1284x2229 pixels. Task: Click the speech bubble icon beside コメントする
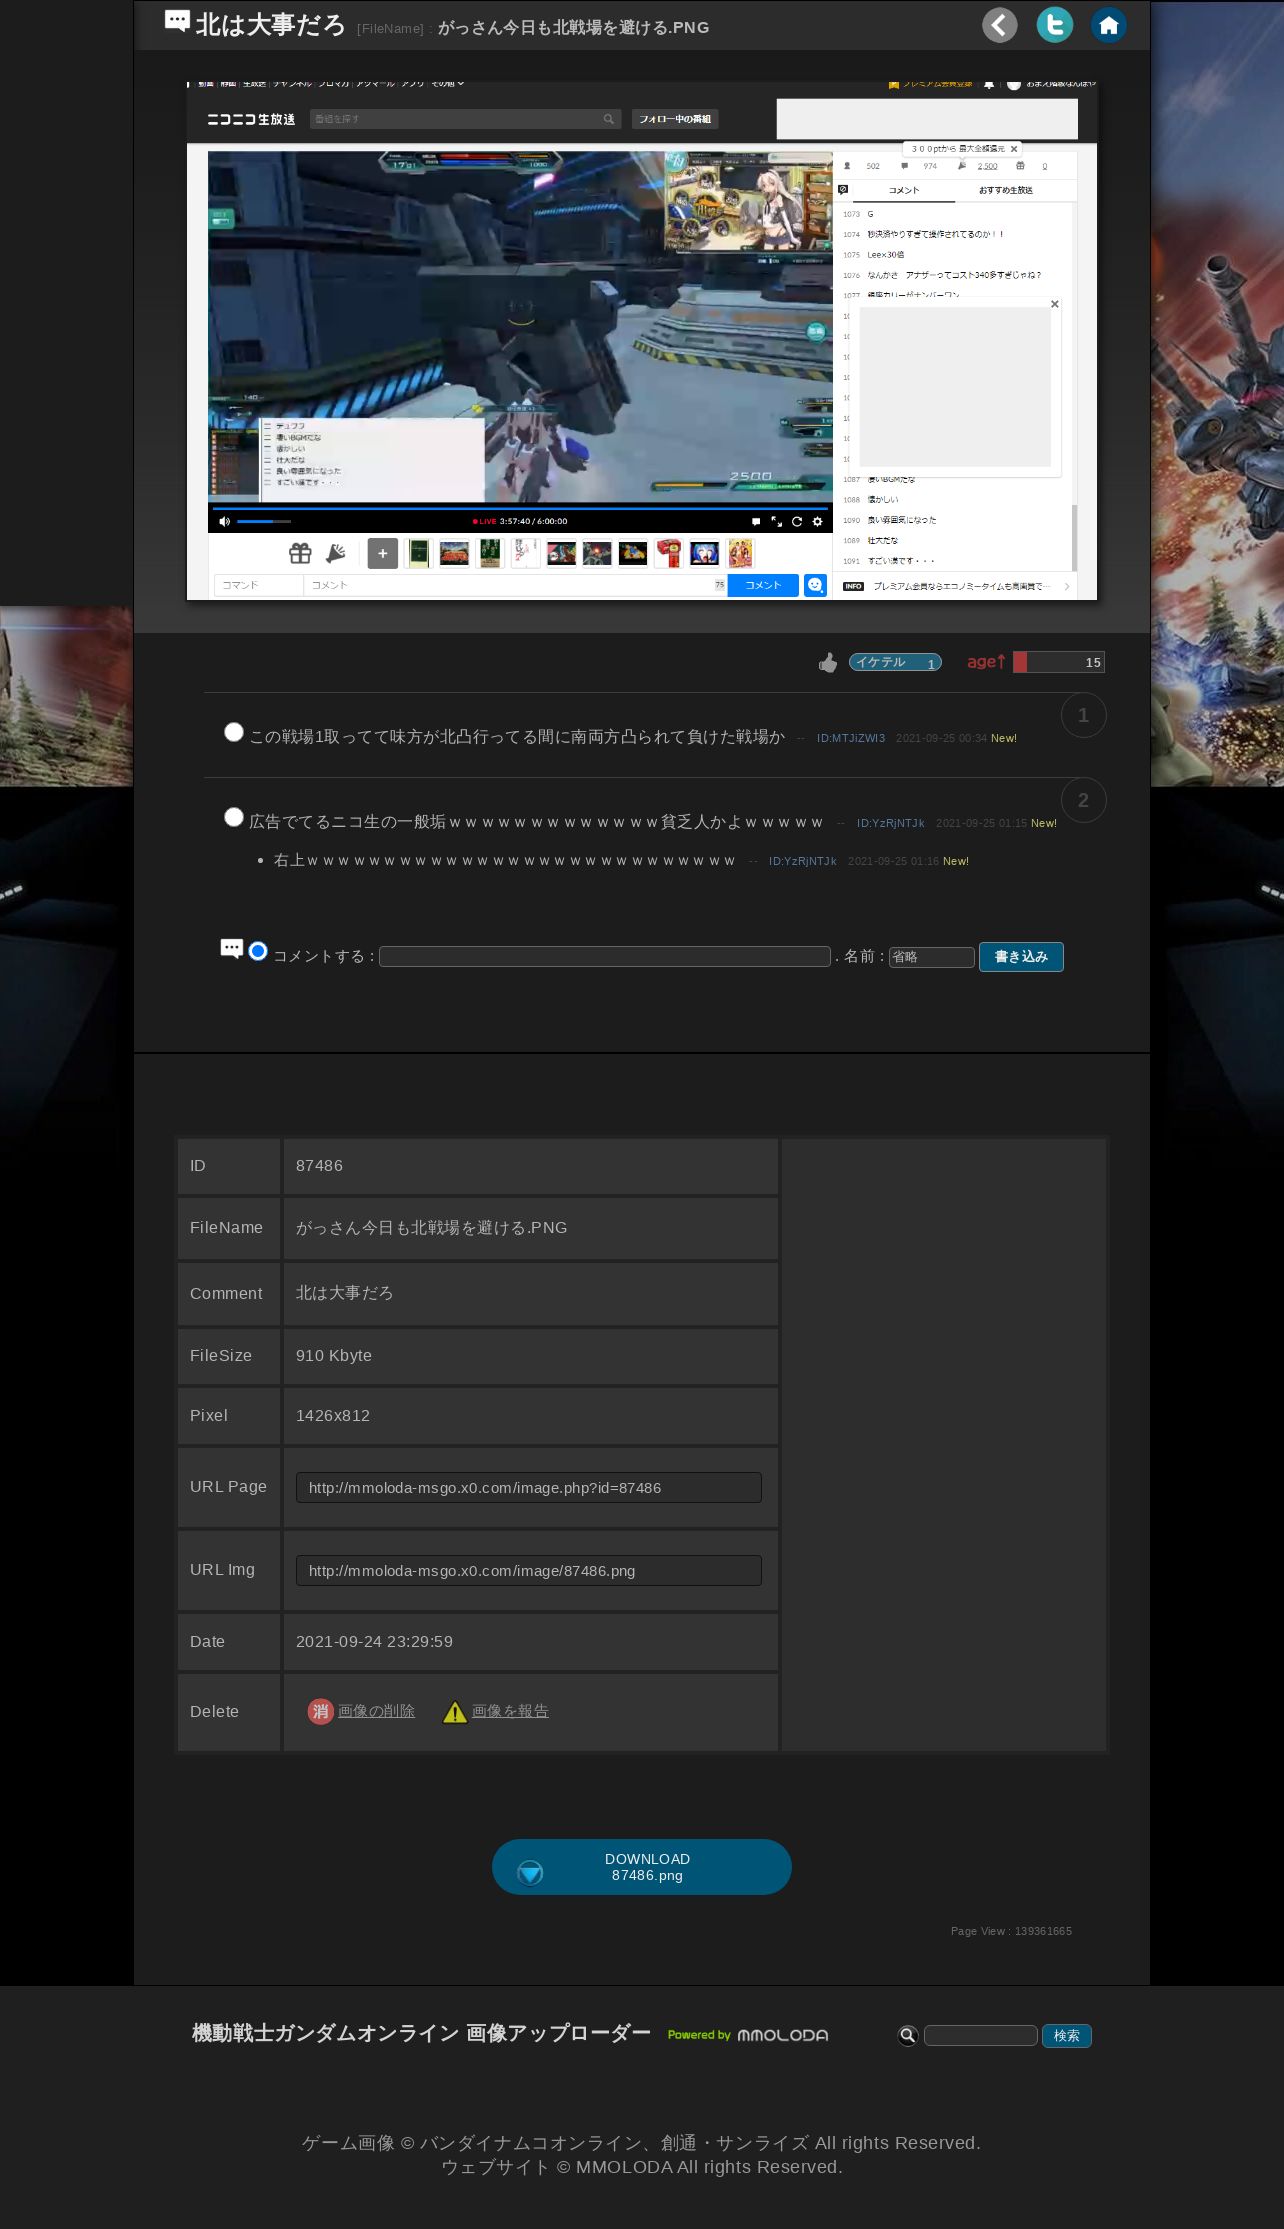(231, 949)
